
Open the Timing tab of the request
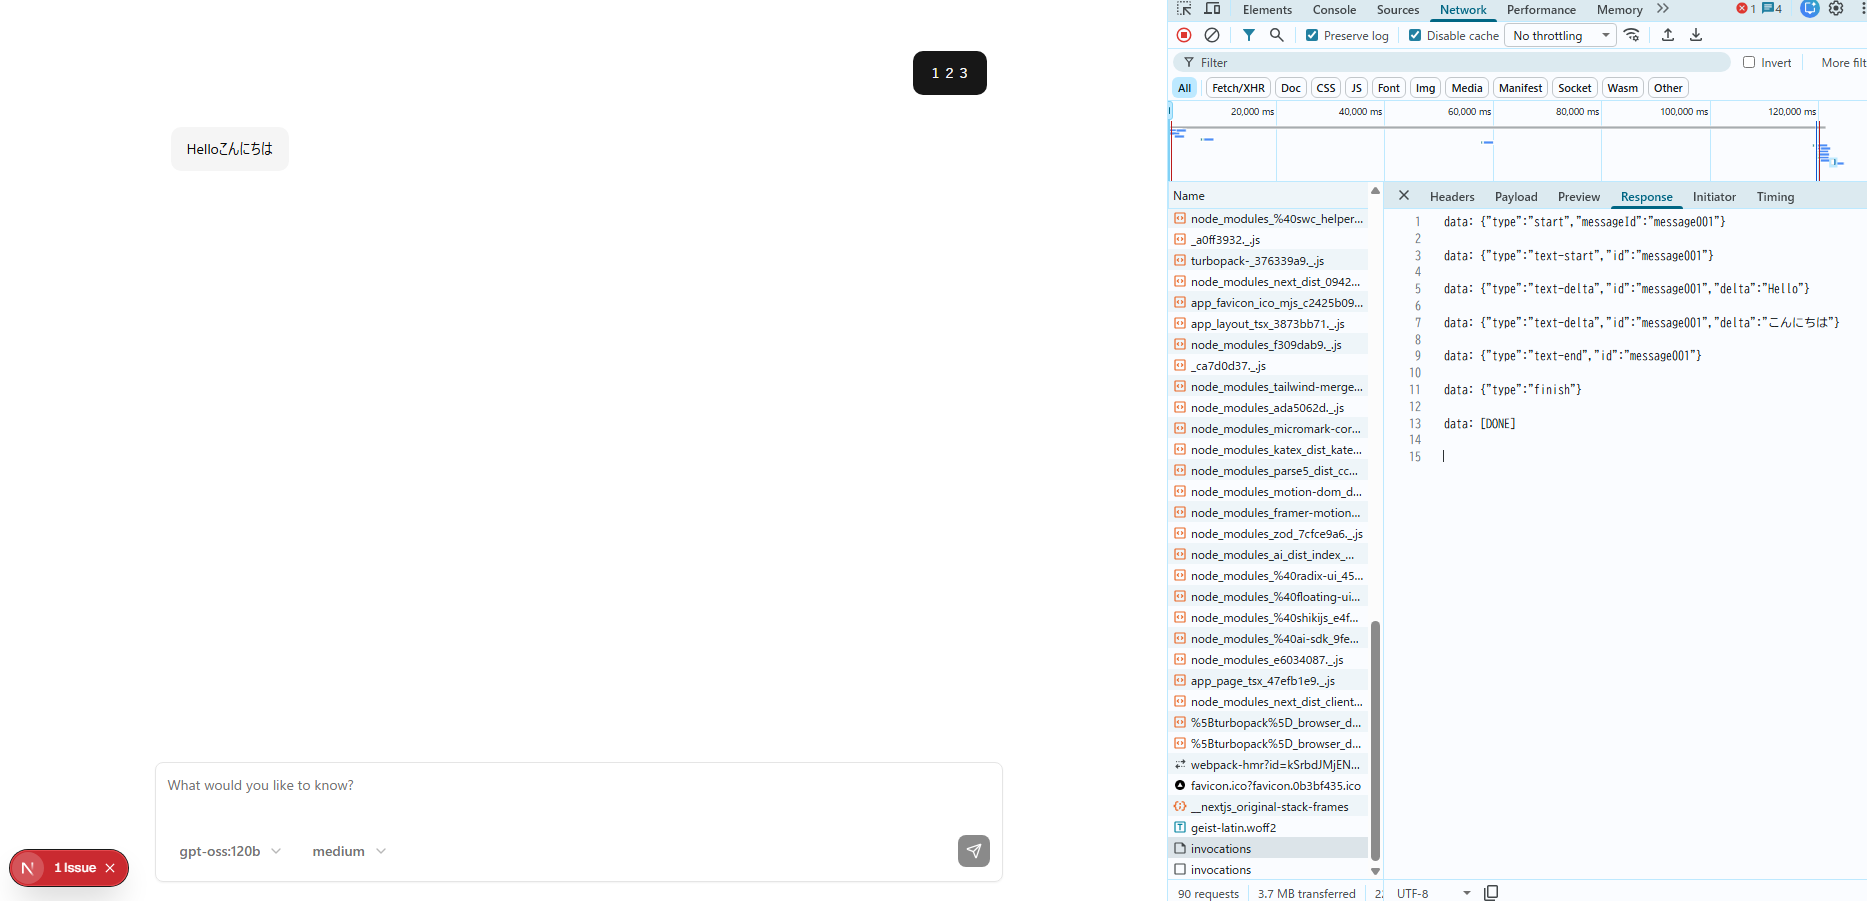pyautogui.click(x=1775, y=196)
